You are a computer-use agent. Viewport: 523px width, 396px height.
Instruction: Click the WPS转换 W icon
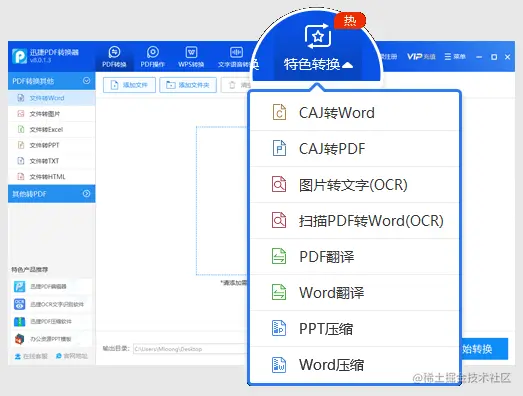pyautogui.click(x=191, y=52)
